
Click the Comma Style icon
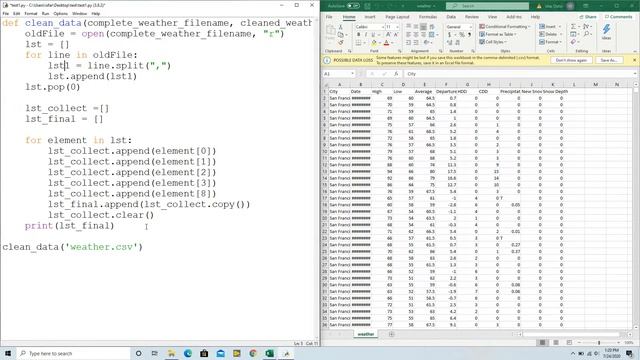tap(469, 35)
